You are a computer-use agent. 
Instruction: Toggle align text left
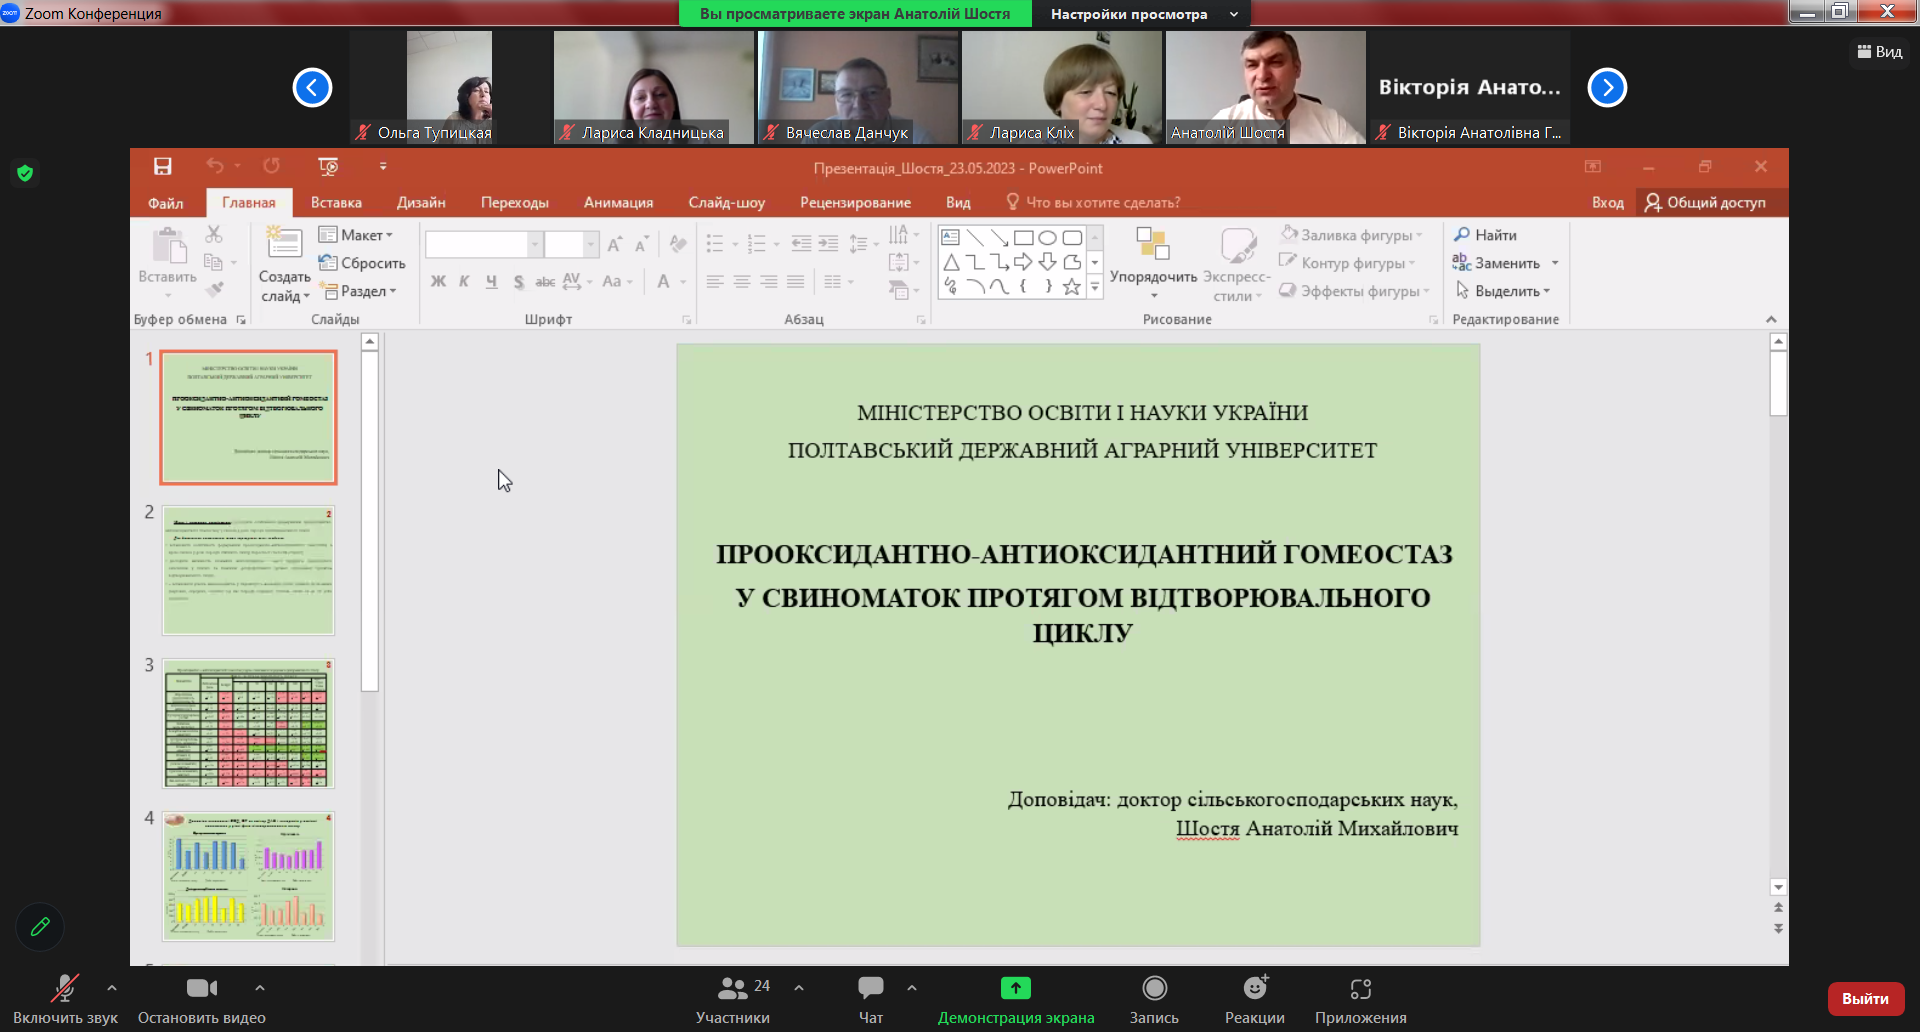point(715,282)
